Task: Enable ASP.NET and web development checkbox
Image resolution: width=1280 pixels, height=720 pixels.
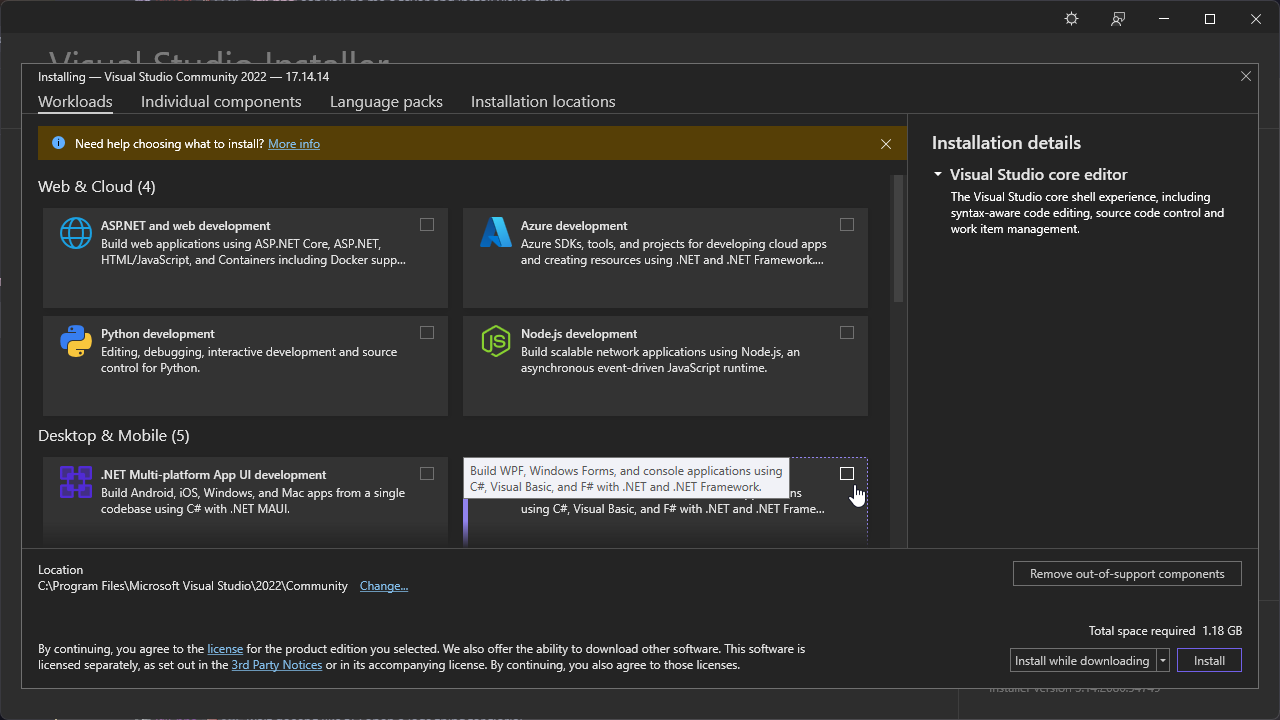Action: coord(427,225)
